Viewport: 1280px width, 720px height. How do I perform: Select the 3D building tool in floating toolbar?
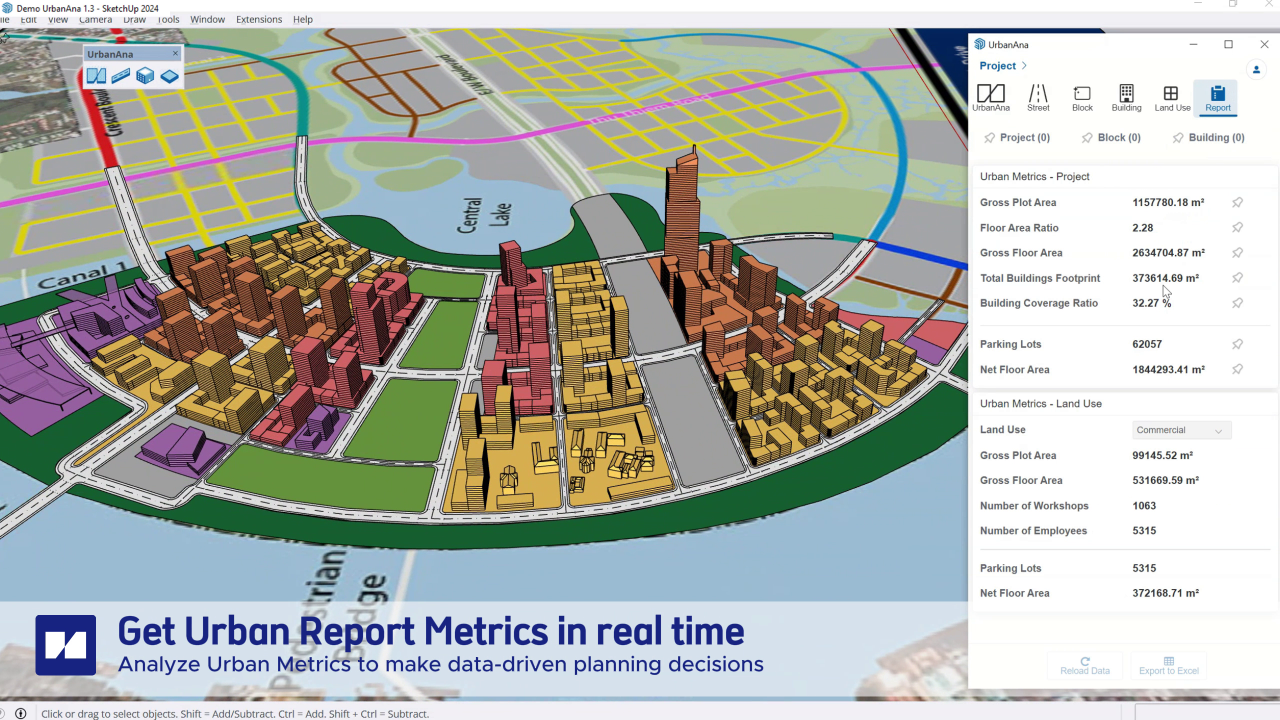[x=145, y=76]
